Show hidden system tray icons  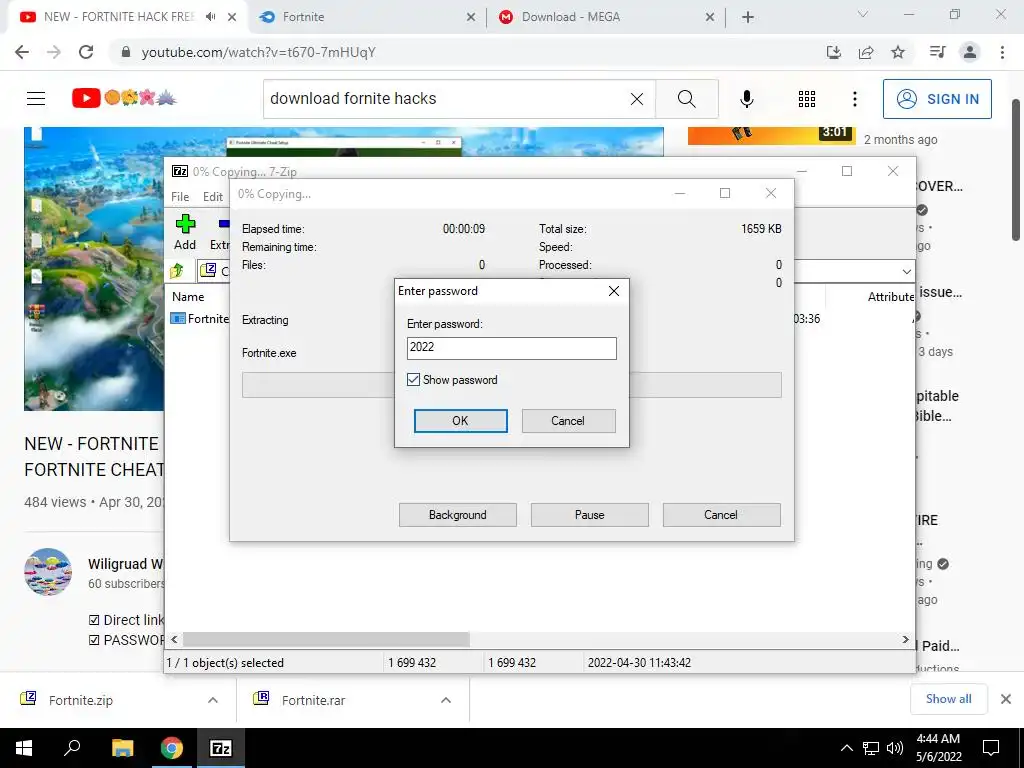846,748
